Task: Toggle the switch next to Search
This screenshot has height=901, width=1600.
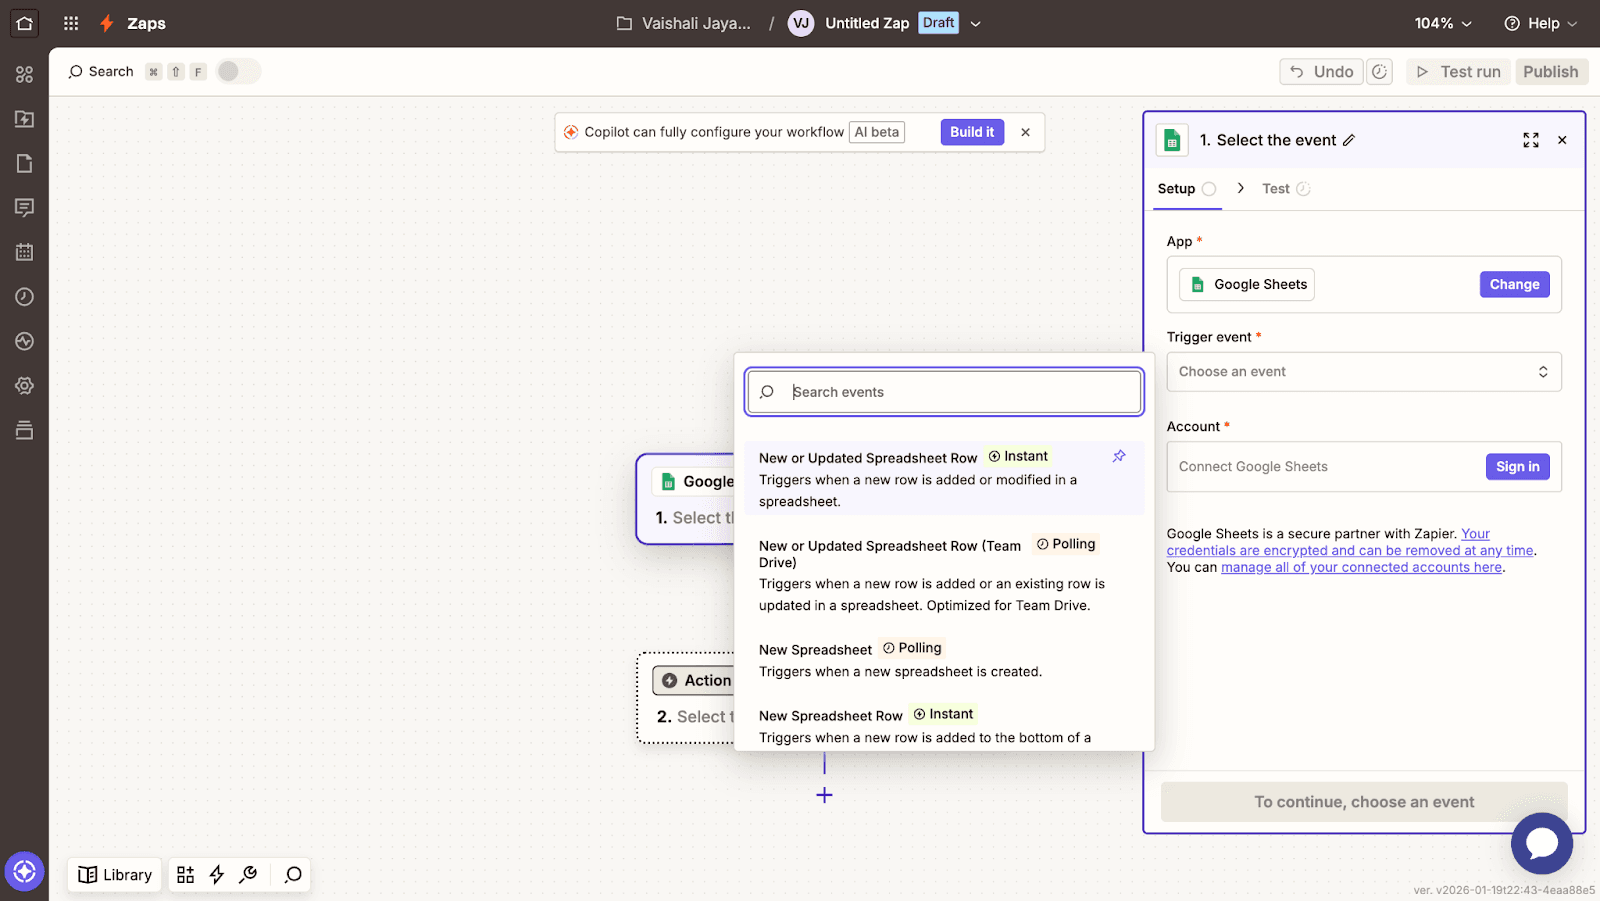Action: (x=238, y=71)
